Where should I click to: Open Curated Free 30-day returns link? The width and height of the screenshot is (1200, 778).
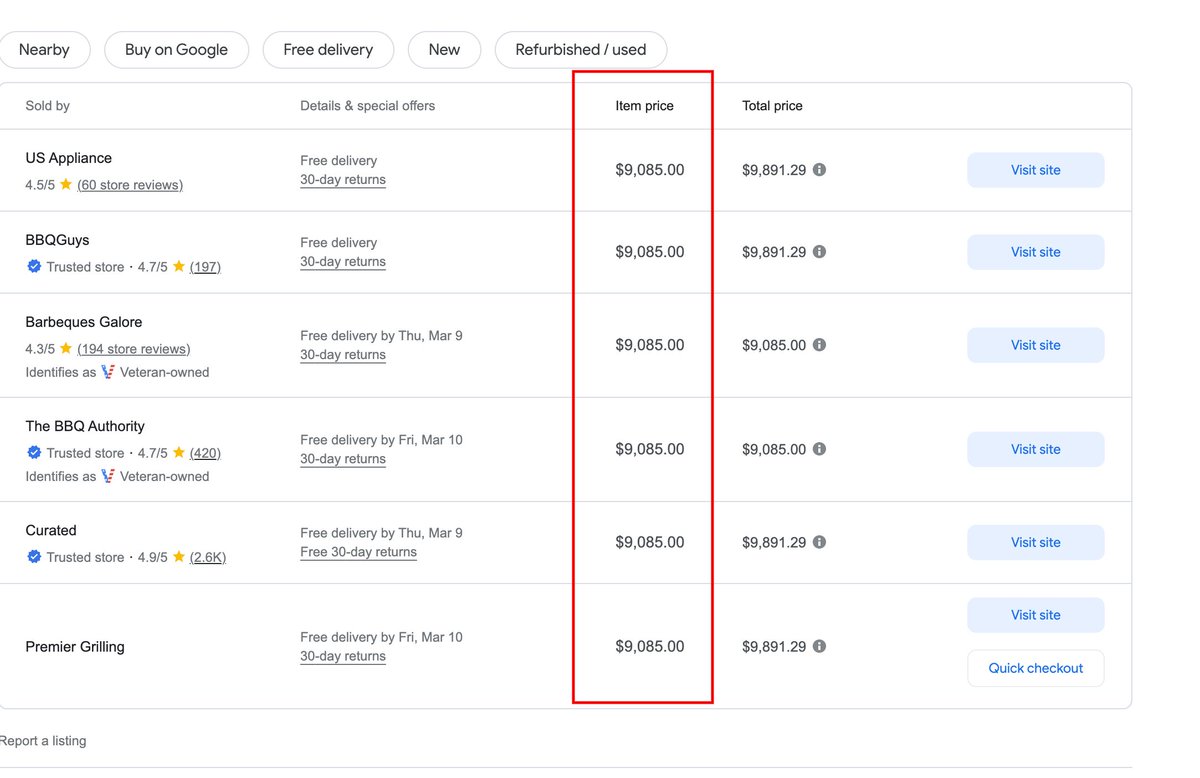click(358, 552)
